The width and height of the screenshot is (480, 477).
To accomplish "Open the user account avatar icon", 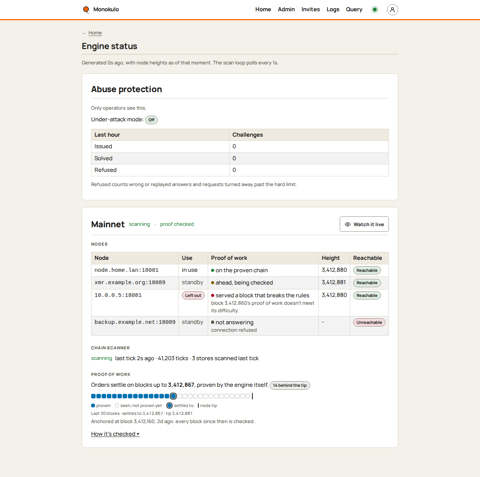I will 392,10.
